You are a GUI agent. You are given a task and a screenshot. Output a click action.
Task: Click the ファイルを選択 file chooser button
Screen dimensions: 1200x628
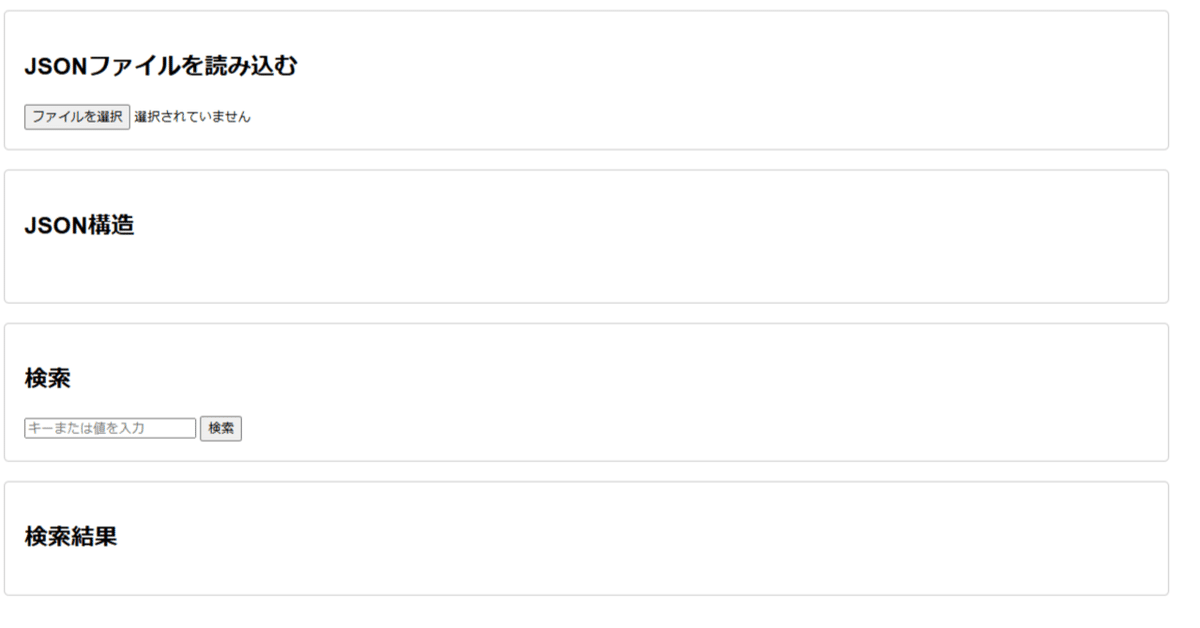77,117
